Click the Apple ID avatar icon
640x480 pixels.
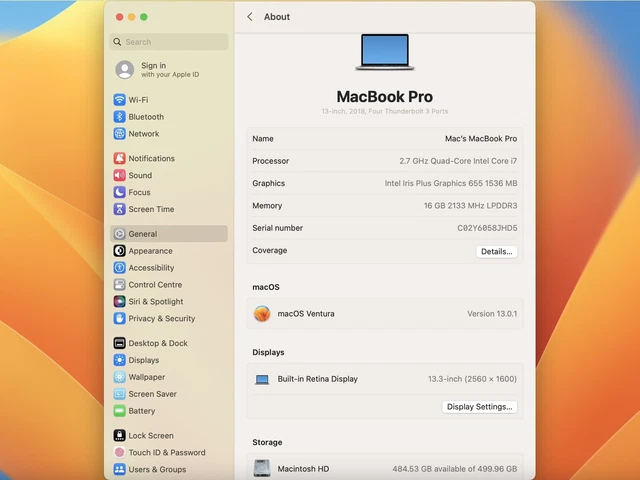(124, 70)
